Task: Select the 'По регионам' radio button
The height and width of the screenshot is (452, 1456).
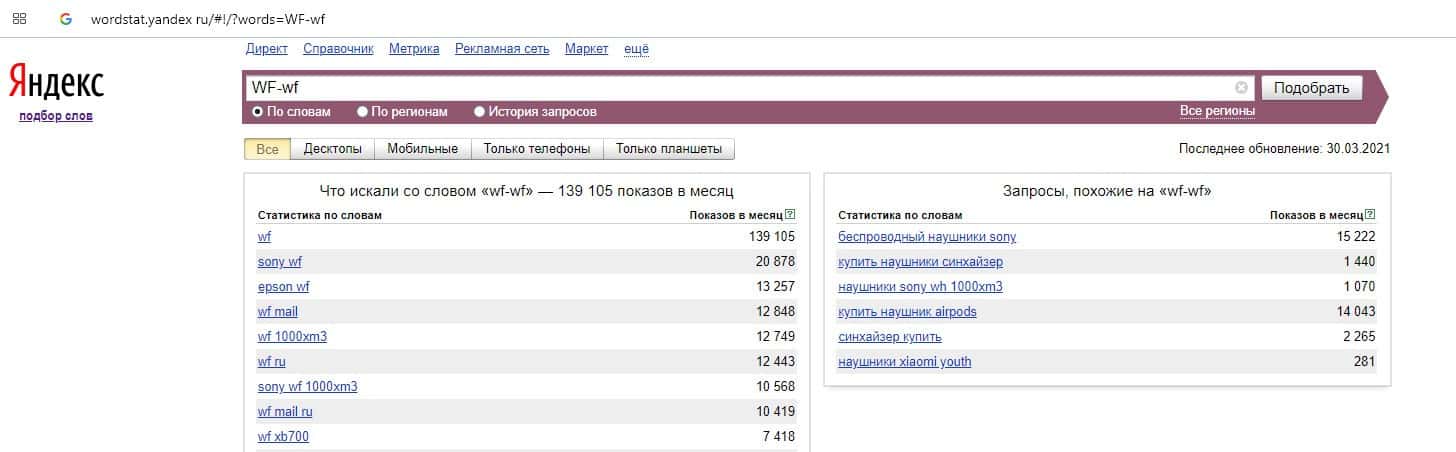Action: click(x=363, y=112)
